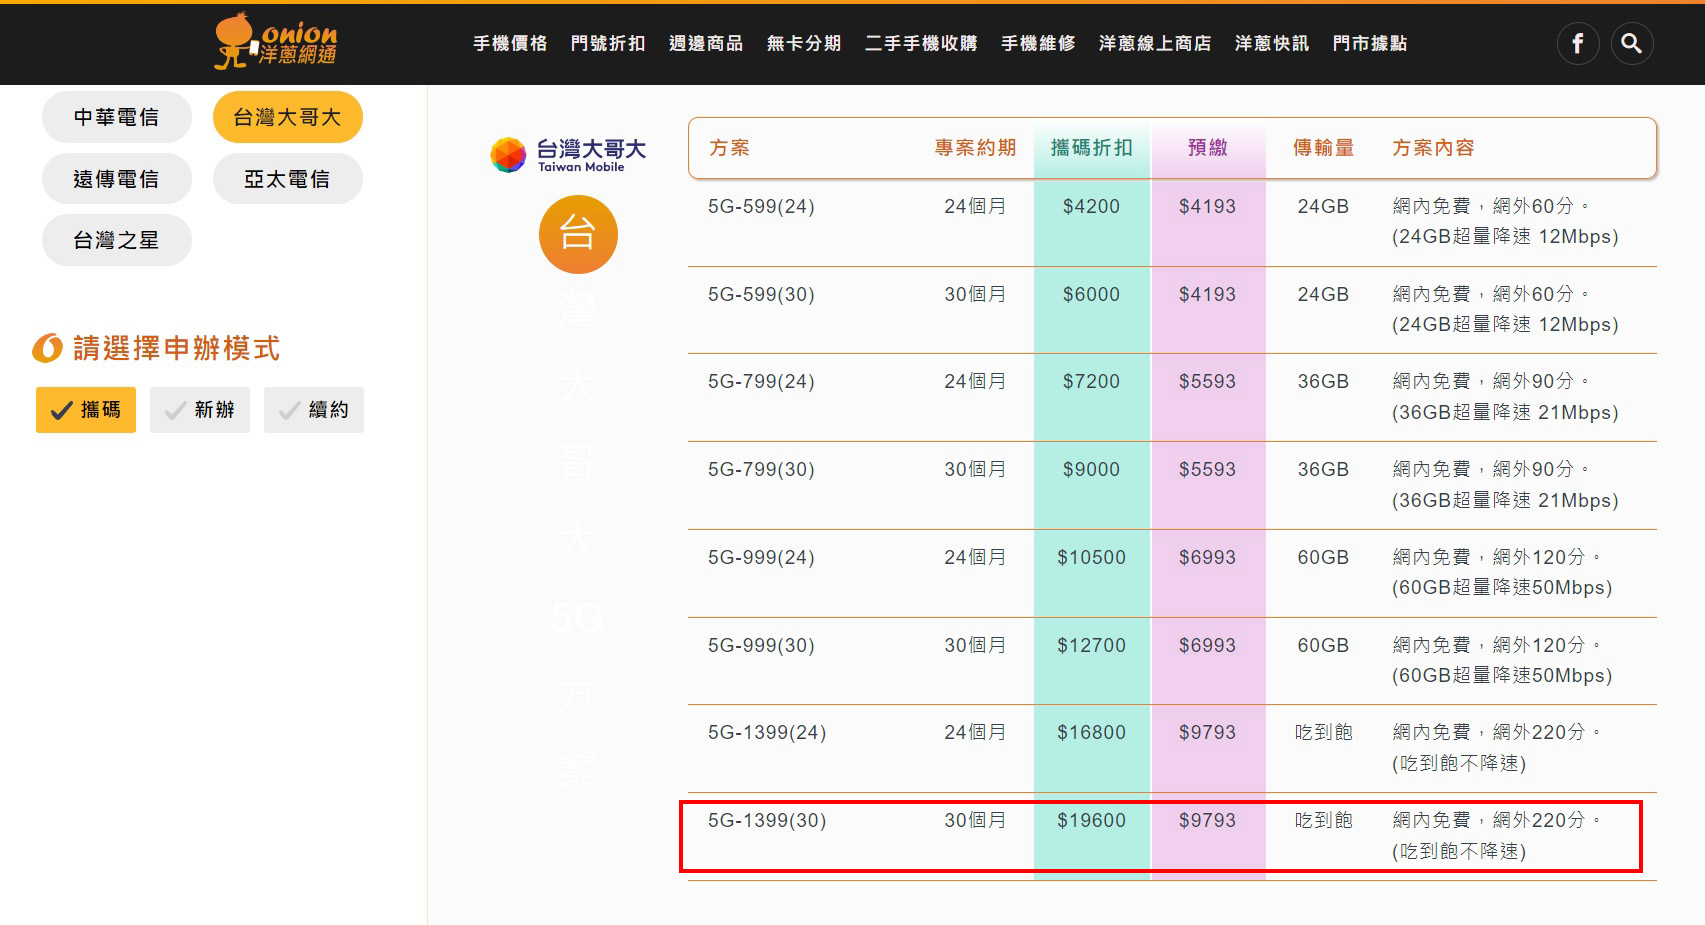Screen dimensions: 1705x925
Task: Click the $9000 discount value
Action: 1091,469
